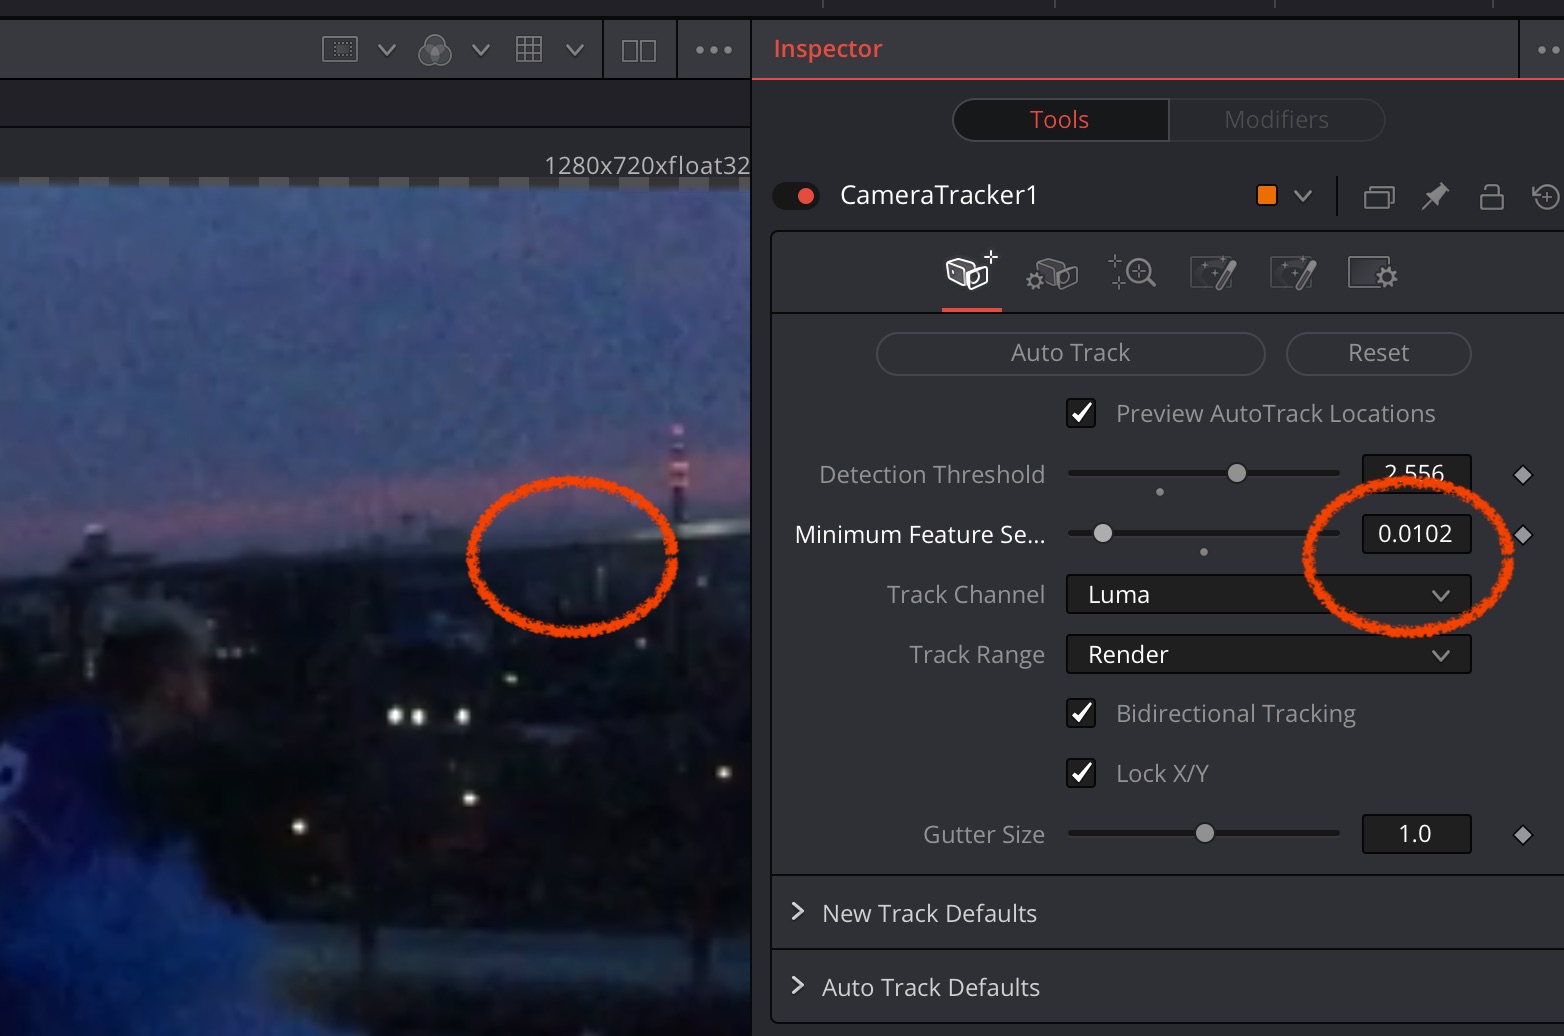Click the orange node color swatch

pos(1266,195)
